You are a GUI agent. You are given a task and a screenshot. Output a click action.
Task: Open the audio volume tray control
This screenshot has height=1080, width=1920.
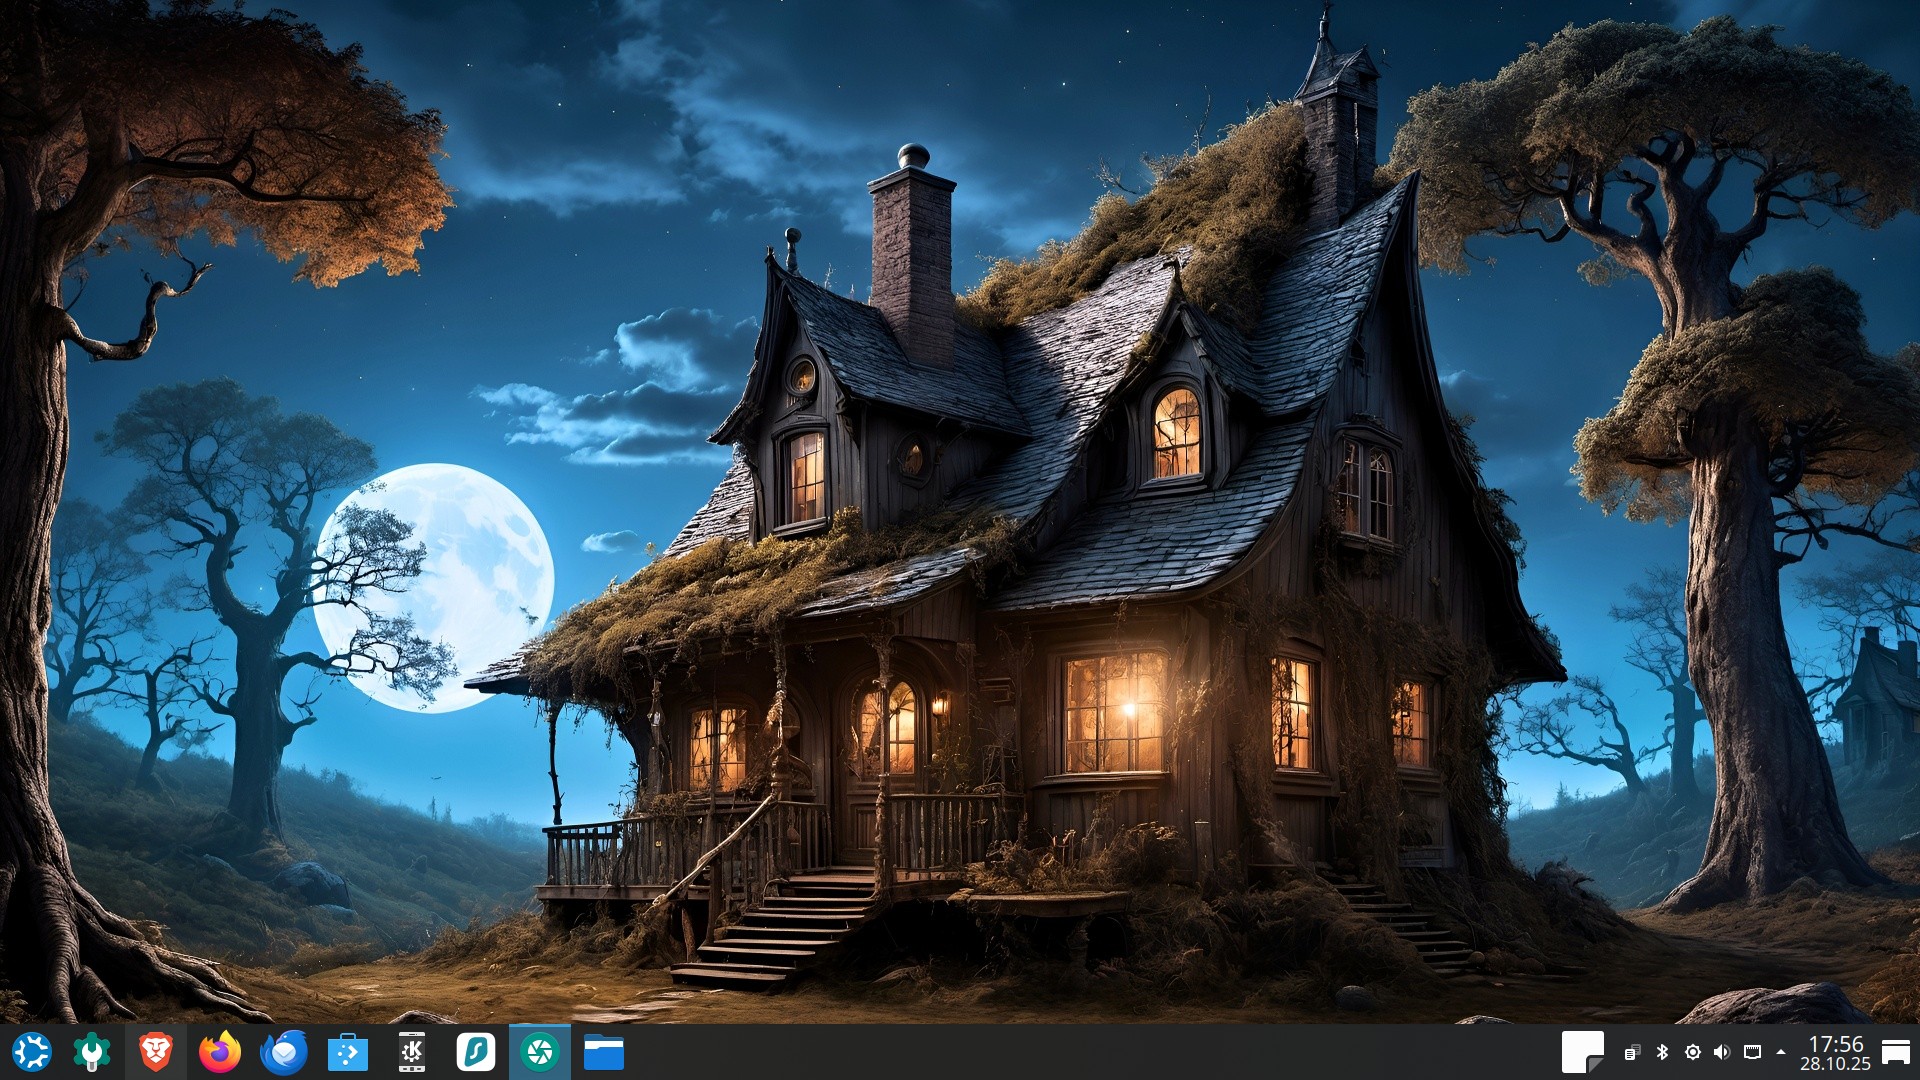pyautogui.click(x=1721, y=1052)
